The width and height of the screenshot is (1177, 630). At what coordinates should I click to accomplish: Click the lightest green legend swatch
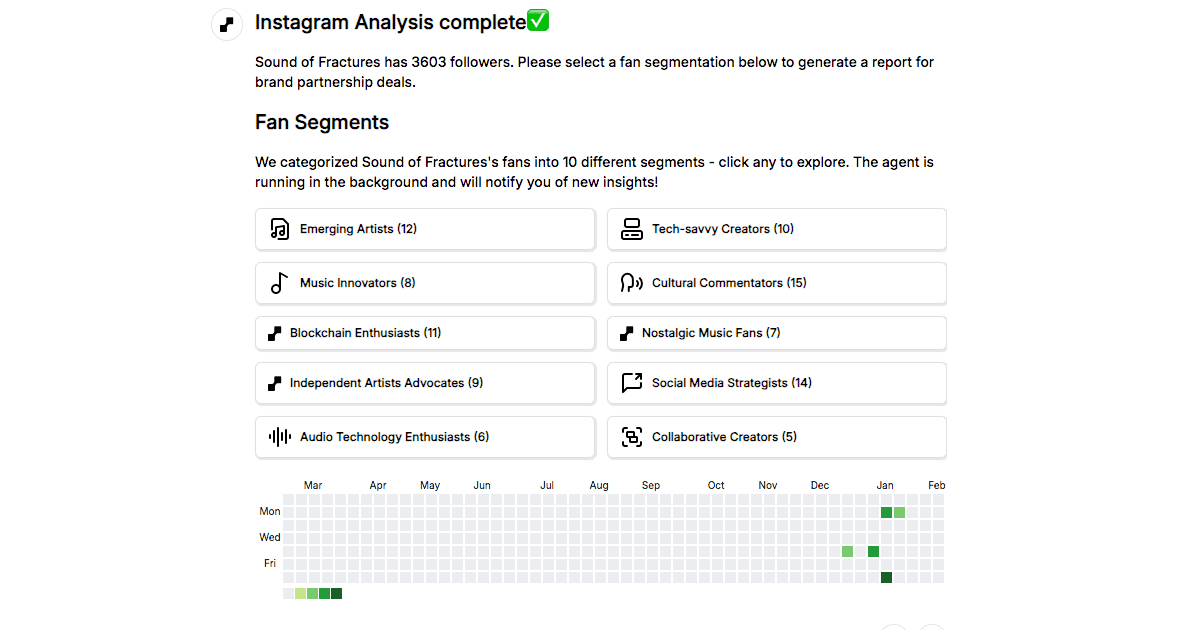click(301, 594)
